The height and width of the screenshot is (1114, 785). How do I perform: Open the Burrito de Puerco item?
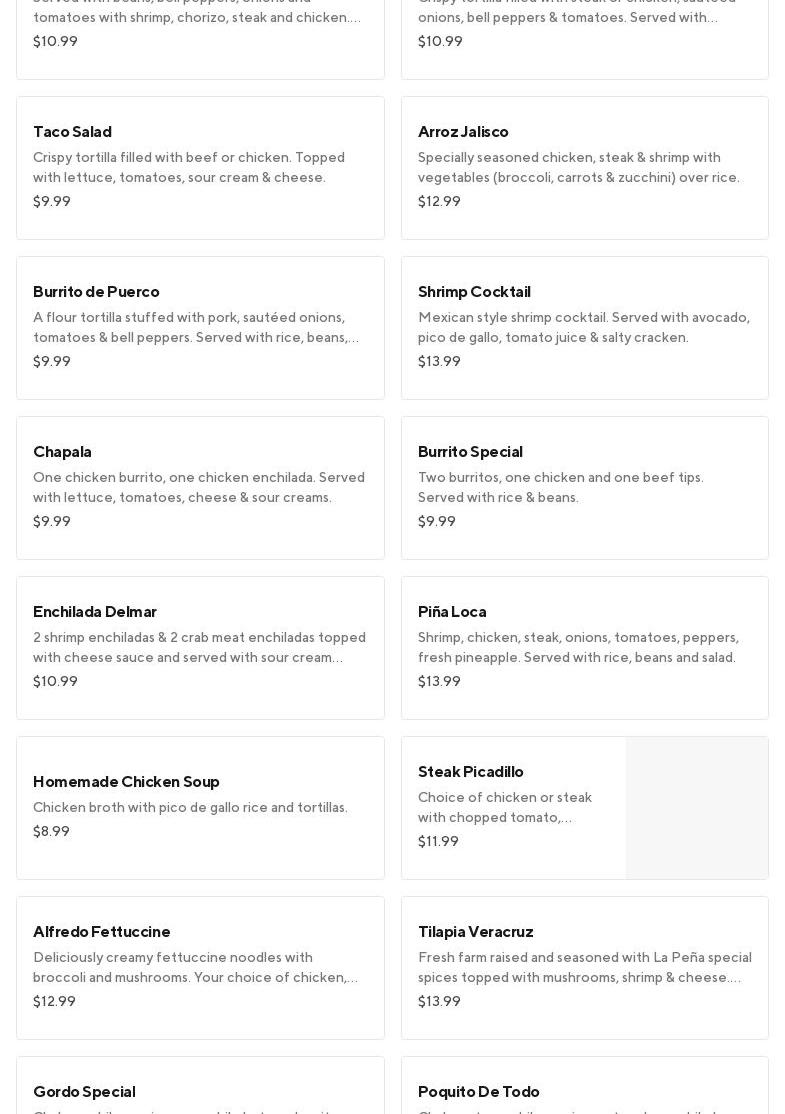200,327
